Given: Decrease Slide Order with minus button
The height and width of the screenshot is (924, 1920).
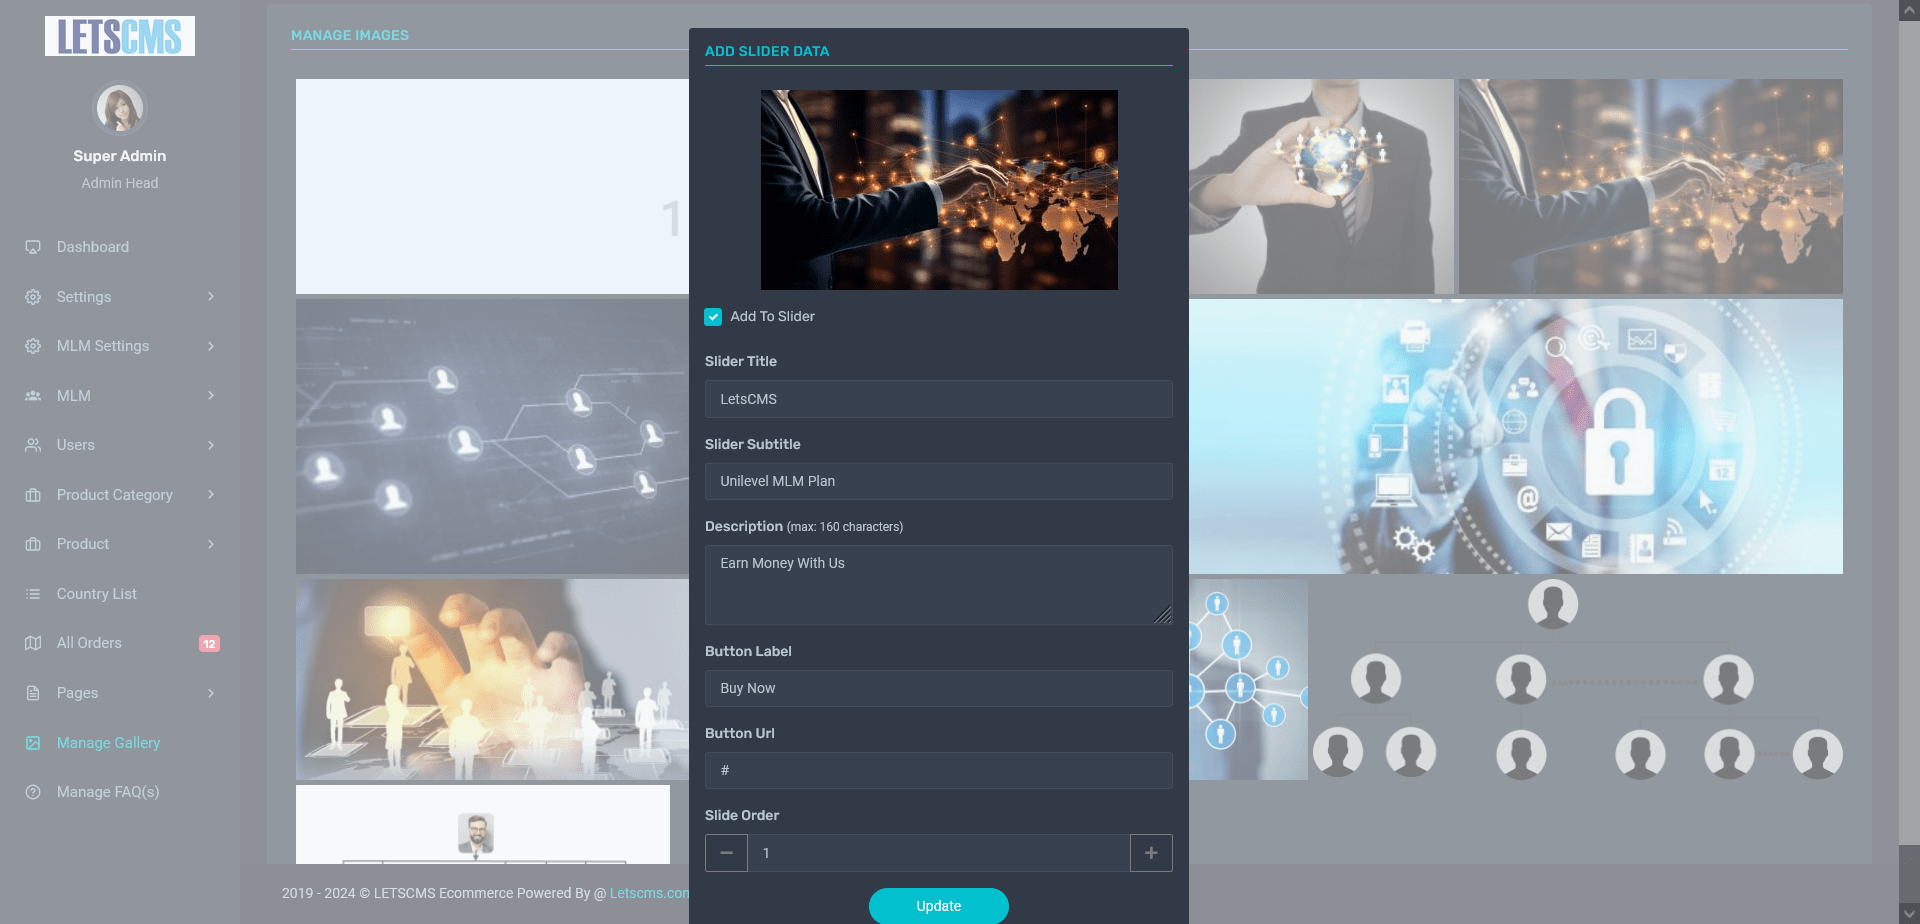Looking at the screenshot, I should click(x=726, y=853).
